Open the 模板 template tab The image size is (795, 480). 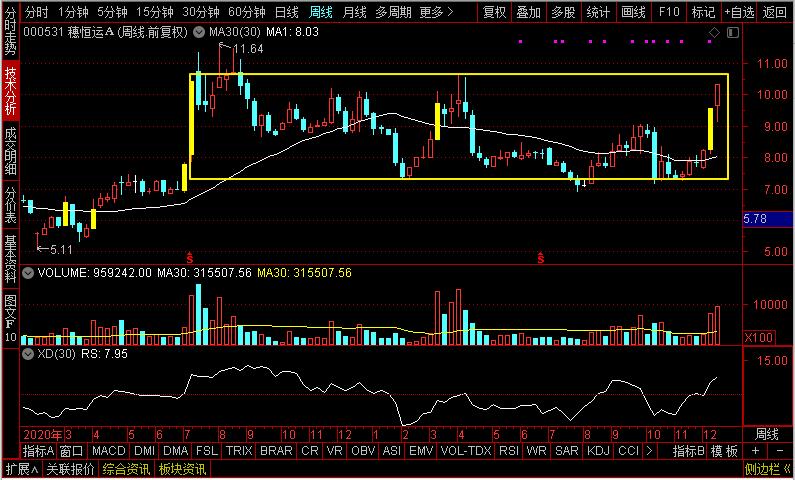coord(724,451)
